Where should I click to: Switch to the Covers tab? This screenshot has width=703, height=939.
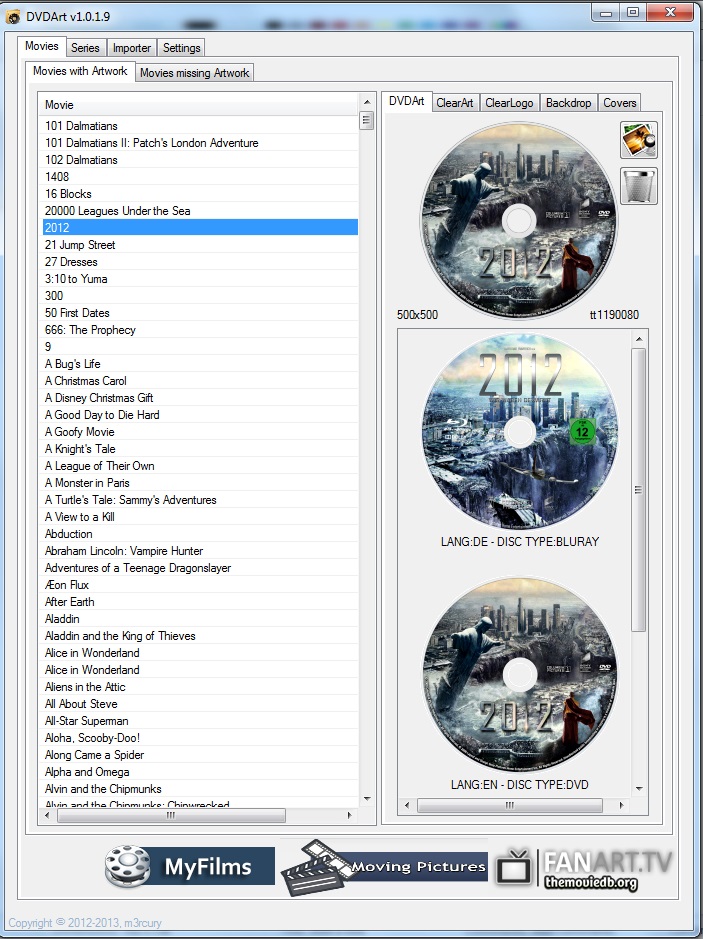[619, 103]
